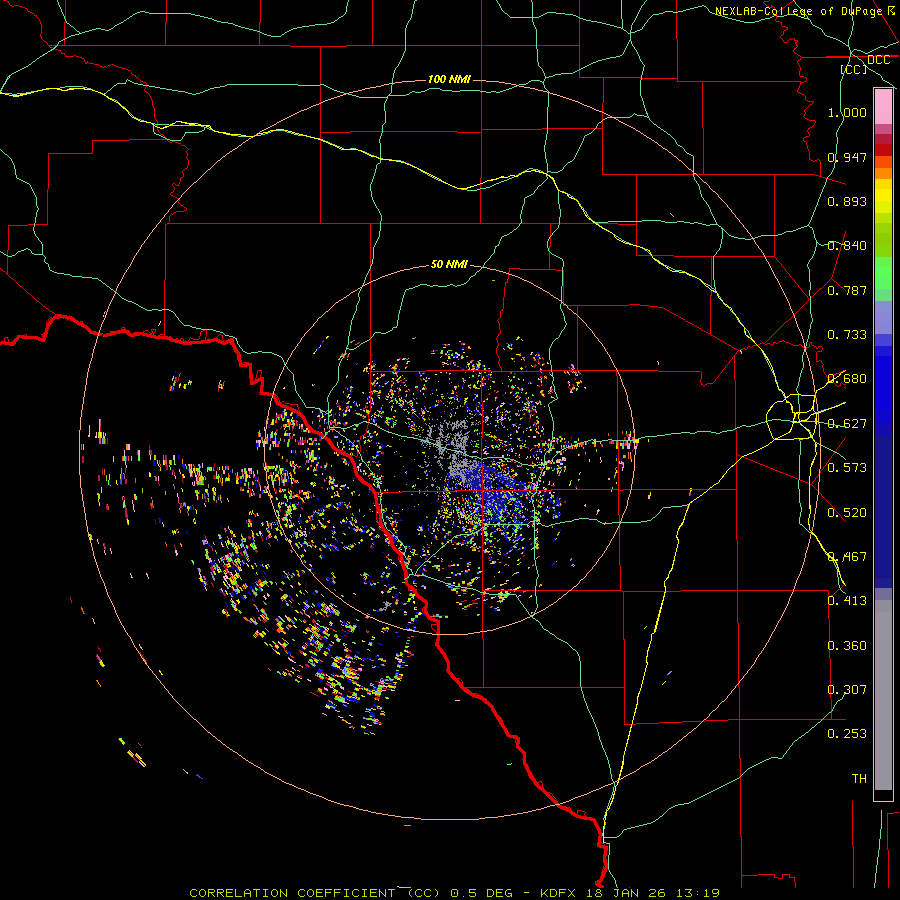900x900 pixels.
Task: Click the TH threshold label
Action: click(859, 779)
